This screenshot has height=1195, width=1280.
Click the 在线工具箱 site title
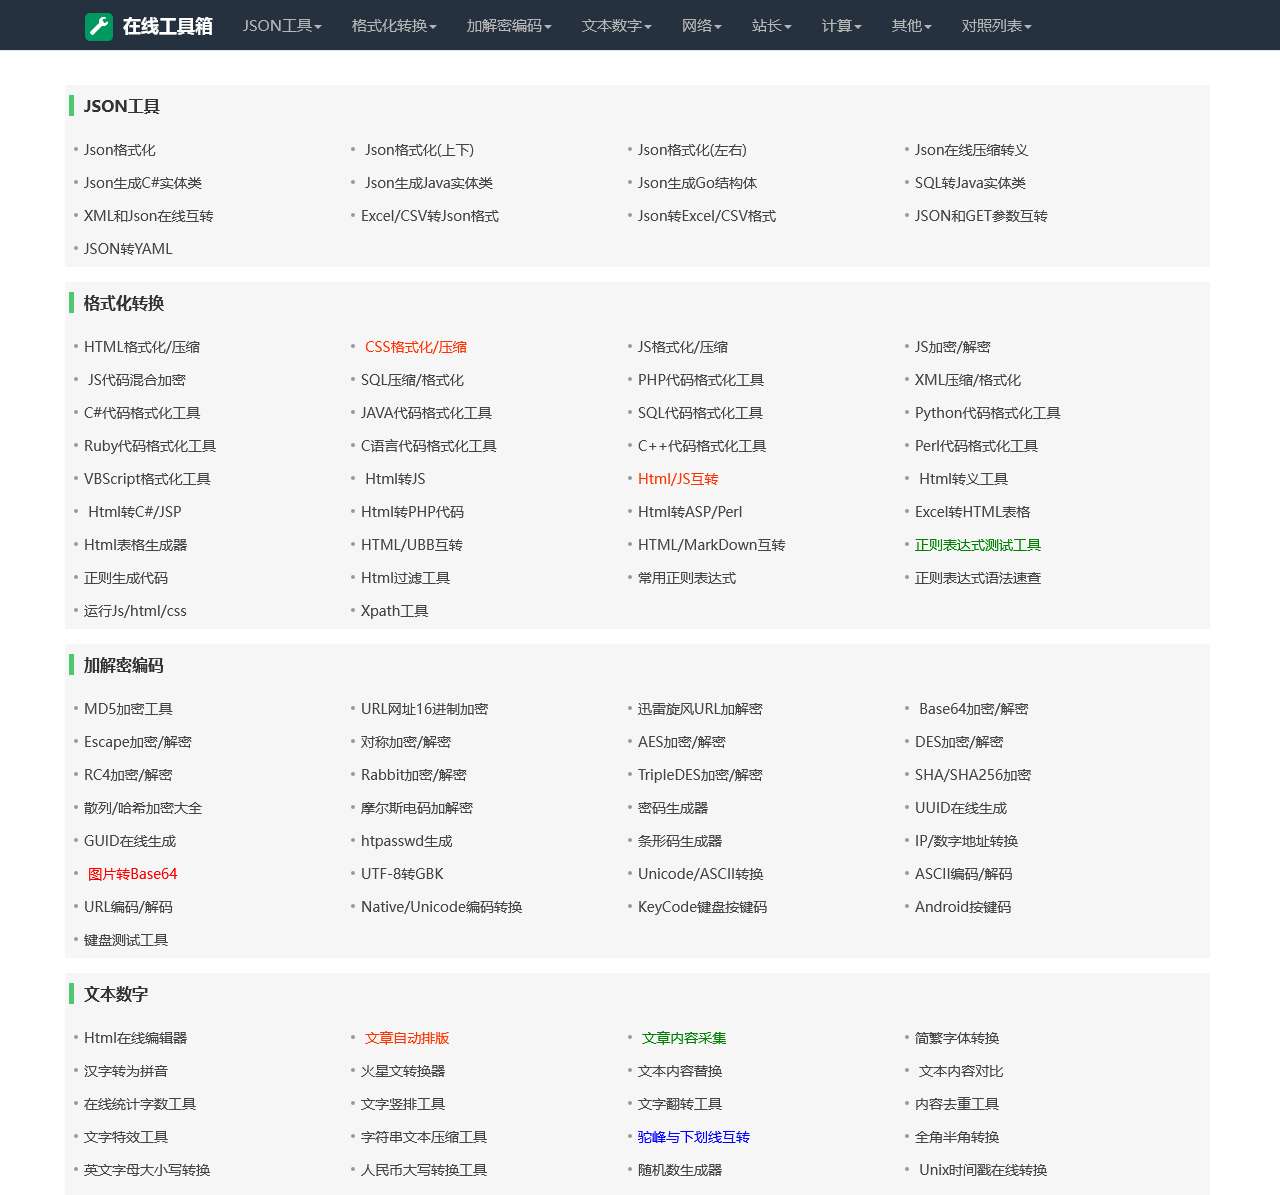(167, 26)
